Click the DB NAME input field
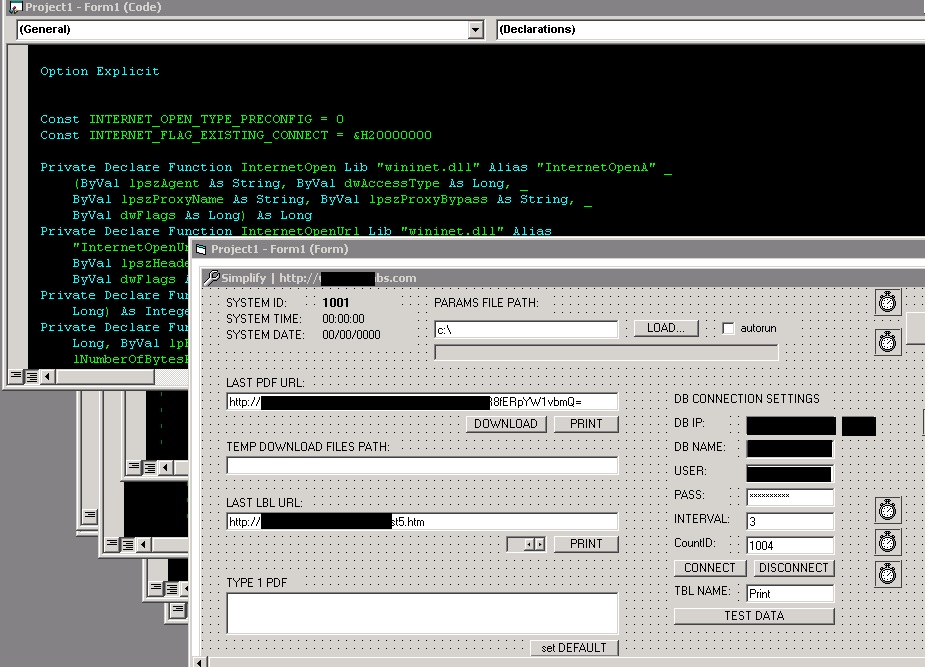Screen dimensions: 925x667 tap(790, 449)
